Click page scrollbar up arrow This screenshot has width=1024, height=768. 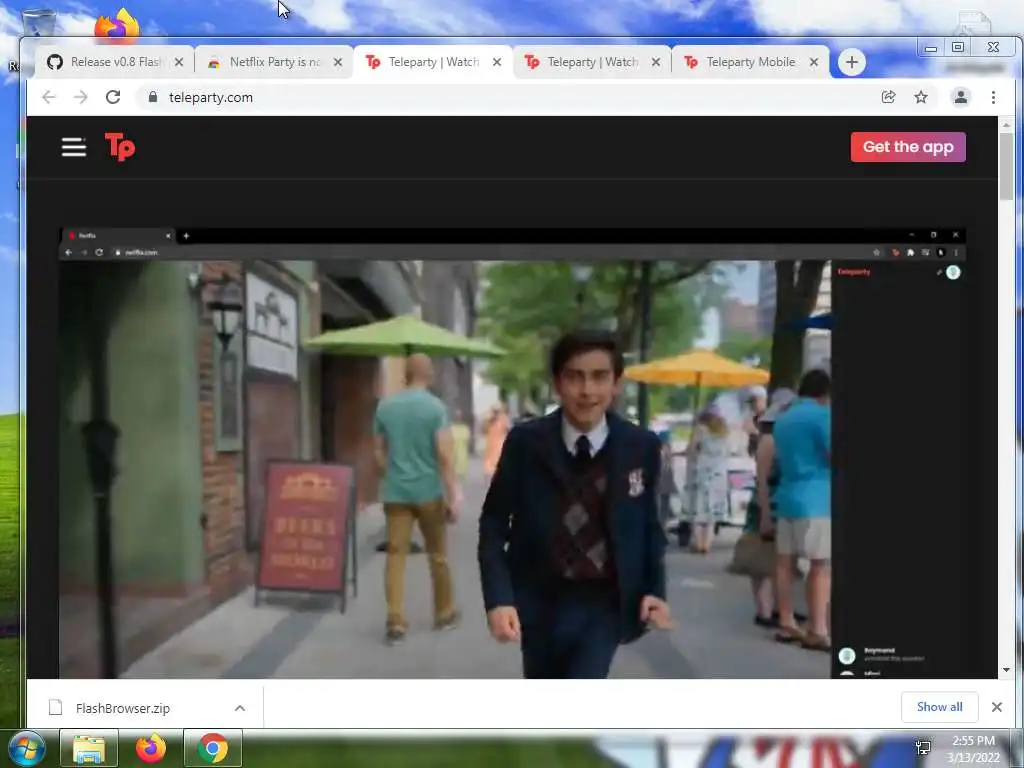coord(1006,124)
